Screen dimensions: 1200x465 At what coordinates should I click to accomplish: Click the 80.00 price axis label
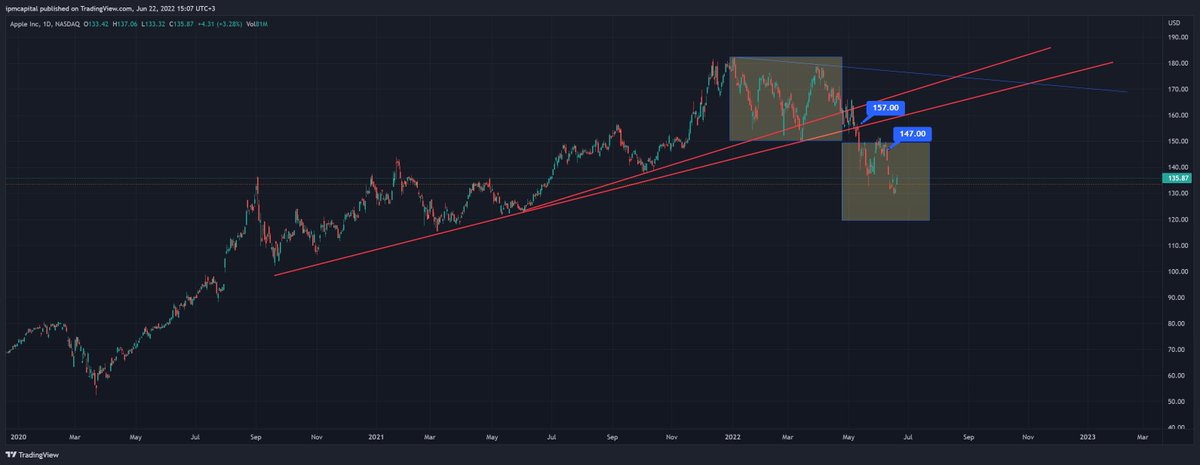pyautogui.click(x=1177, y=324)
